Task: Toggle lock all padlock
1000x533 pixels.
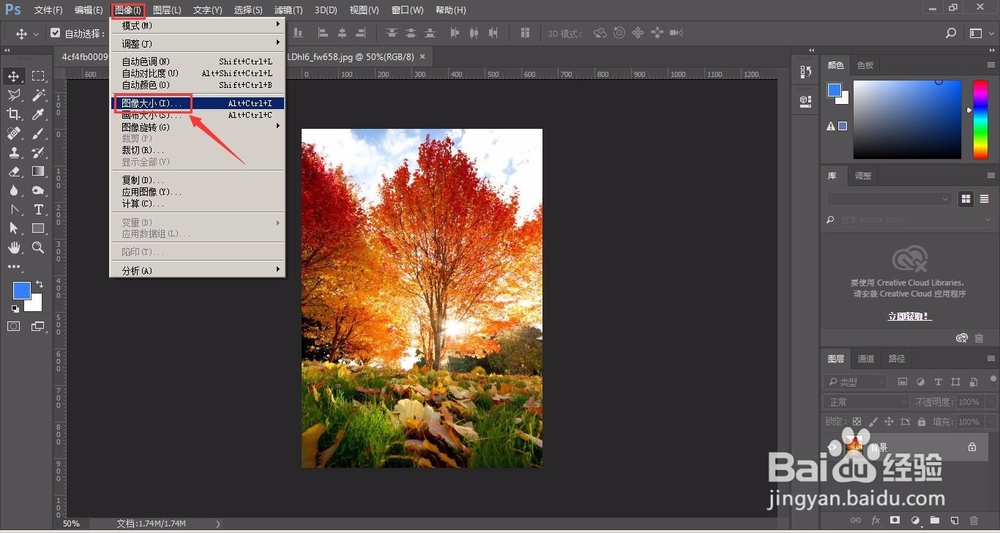Action: [x=922, y=421]
